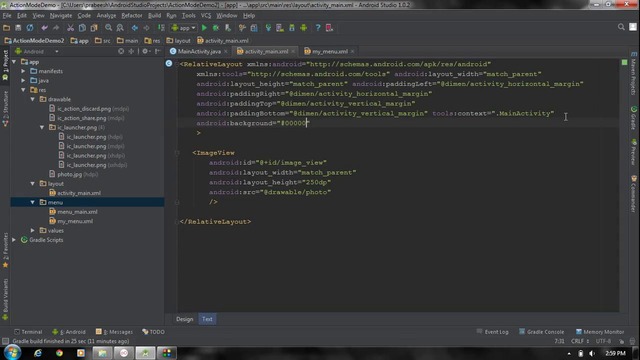Click the Undo toolbar icon
Viewport: 640px width, 360px height.
click(x=44, y=28)
